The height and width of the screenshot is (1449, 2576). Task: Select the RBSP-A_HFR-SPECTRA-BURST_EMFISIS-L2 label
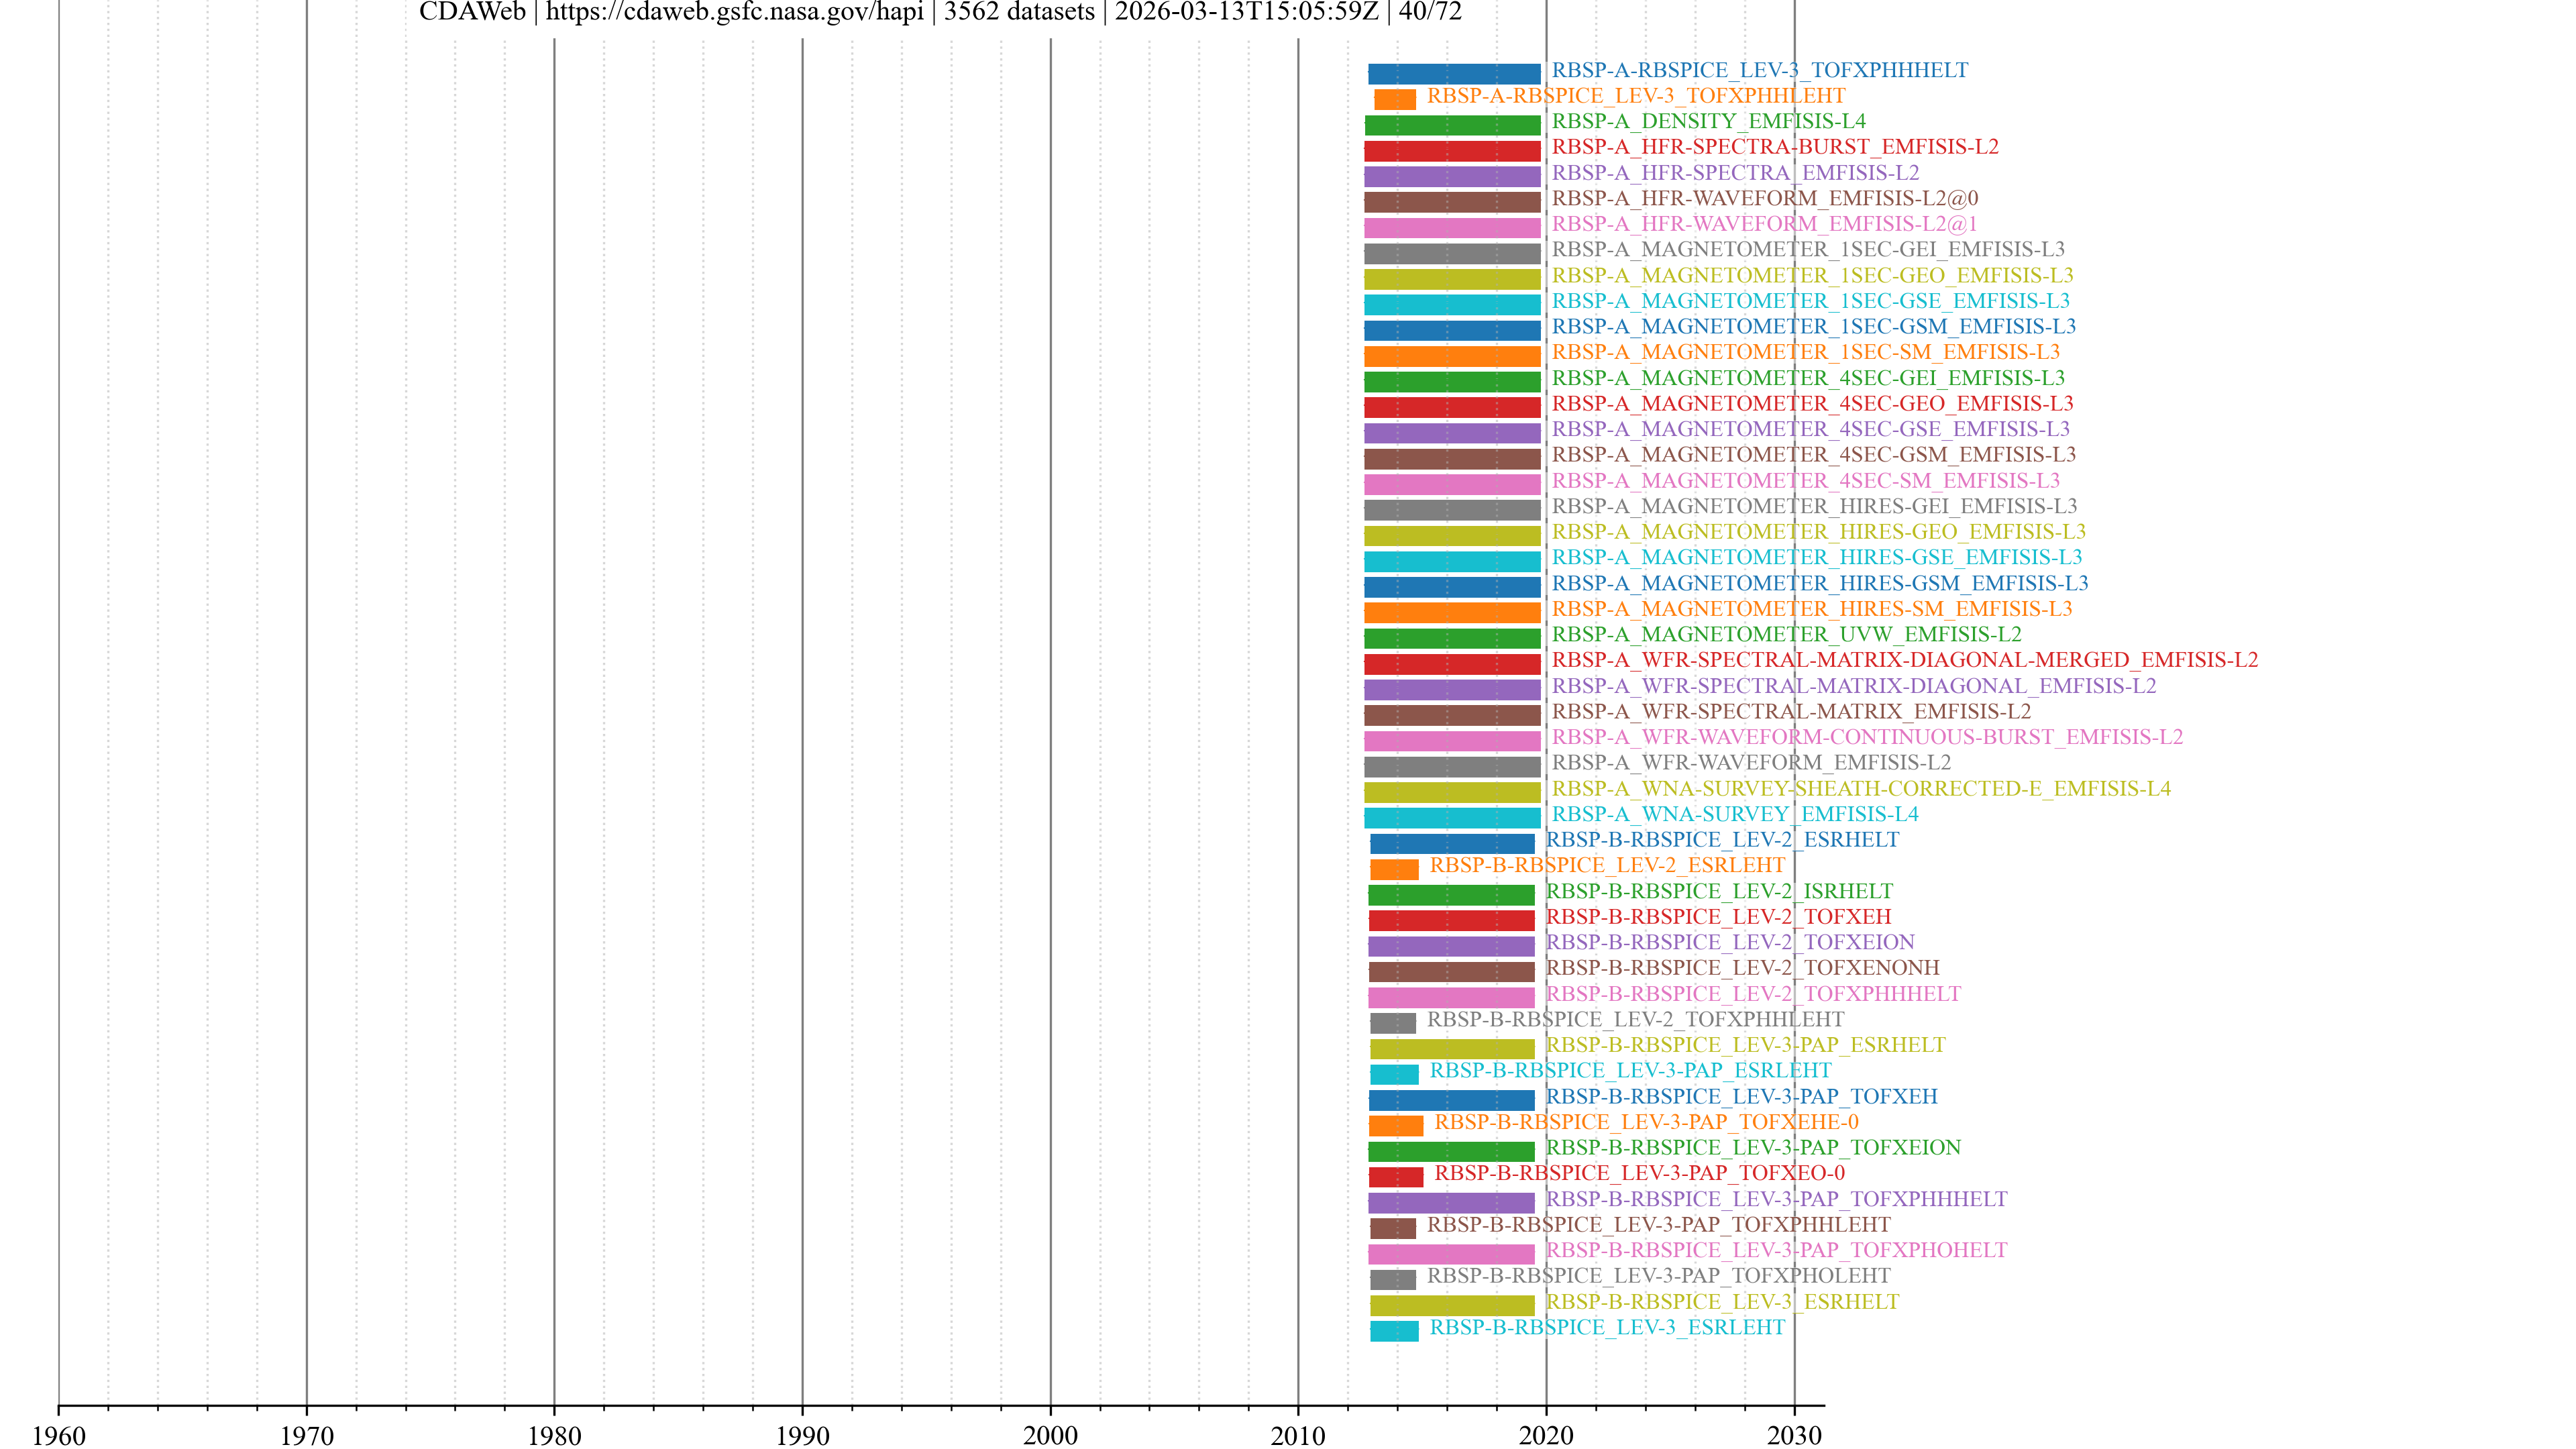point(1774,147)
